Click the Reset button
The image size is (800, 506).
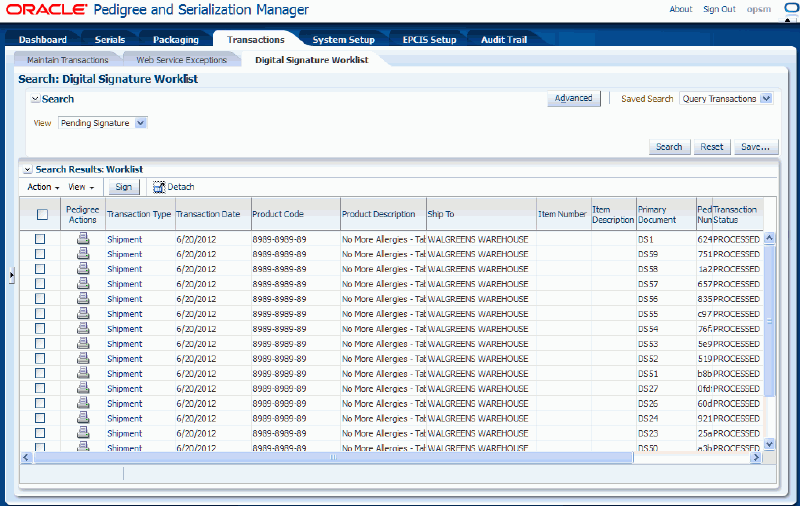point(712,147)
